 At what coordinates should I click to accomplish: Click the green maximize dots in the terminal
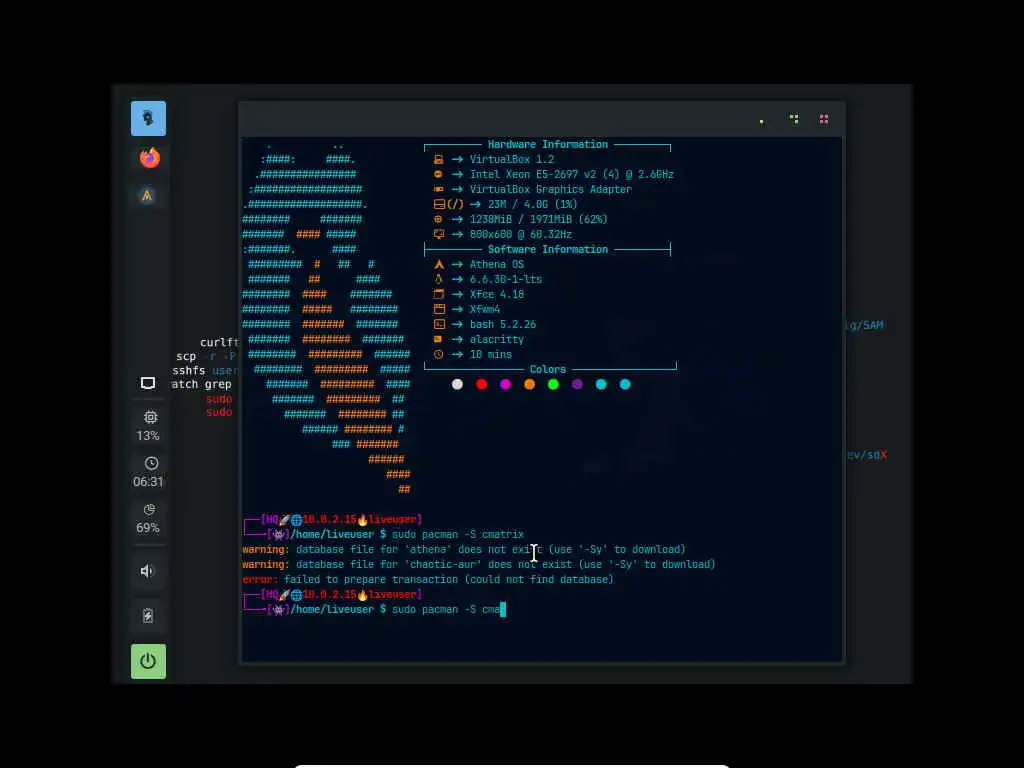(794, 119)
